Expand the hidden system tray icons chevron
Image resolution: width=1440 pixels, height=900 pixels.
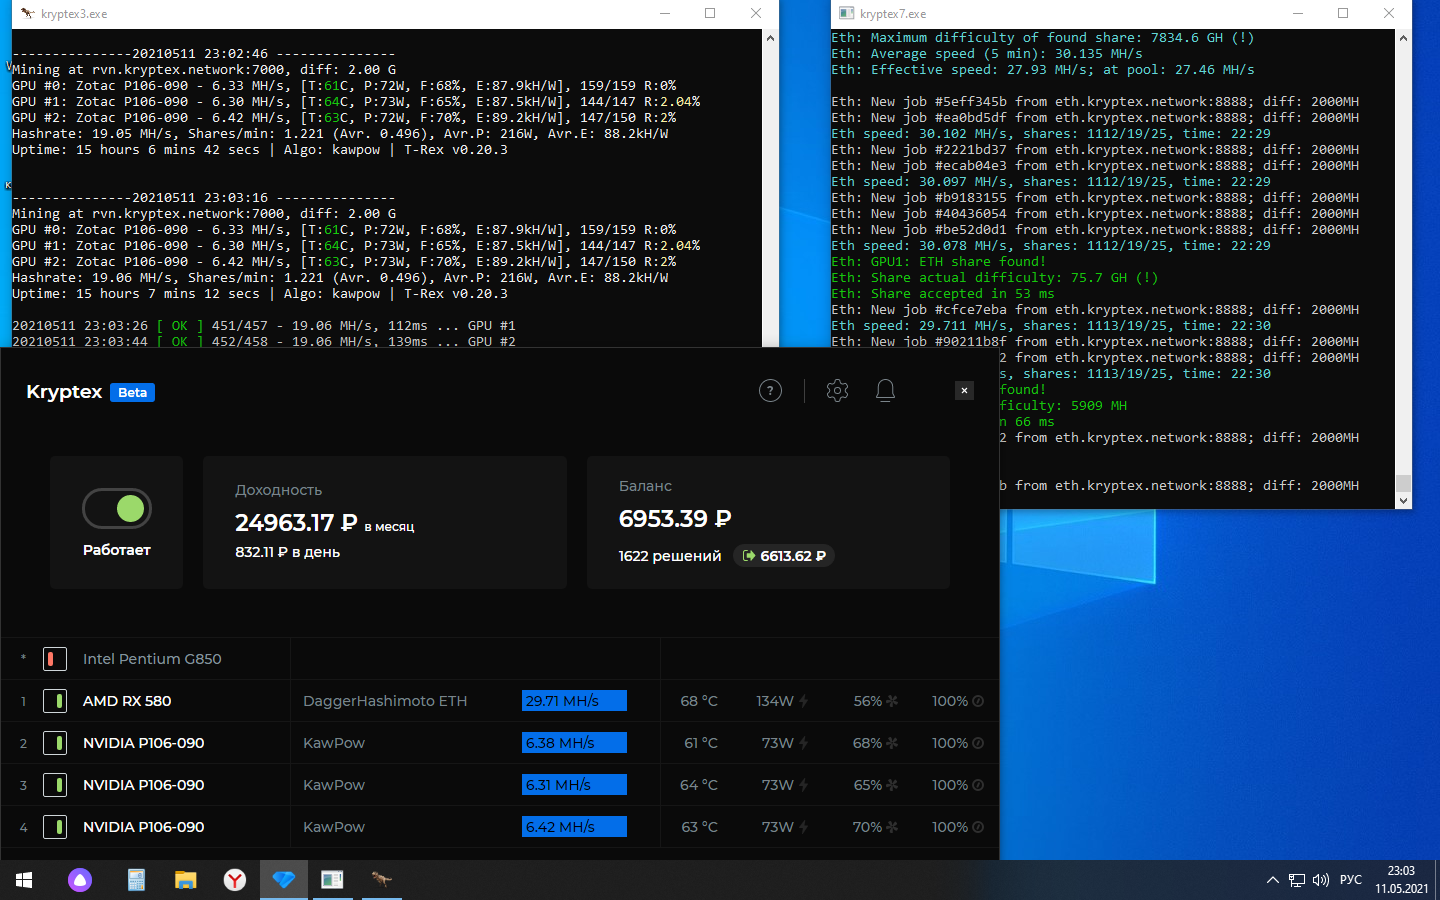1272,880
